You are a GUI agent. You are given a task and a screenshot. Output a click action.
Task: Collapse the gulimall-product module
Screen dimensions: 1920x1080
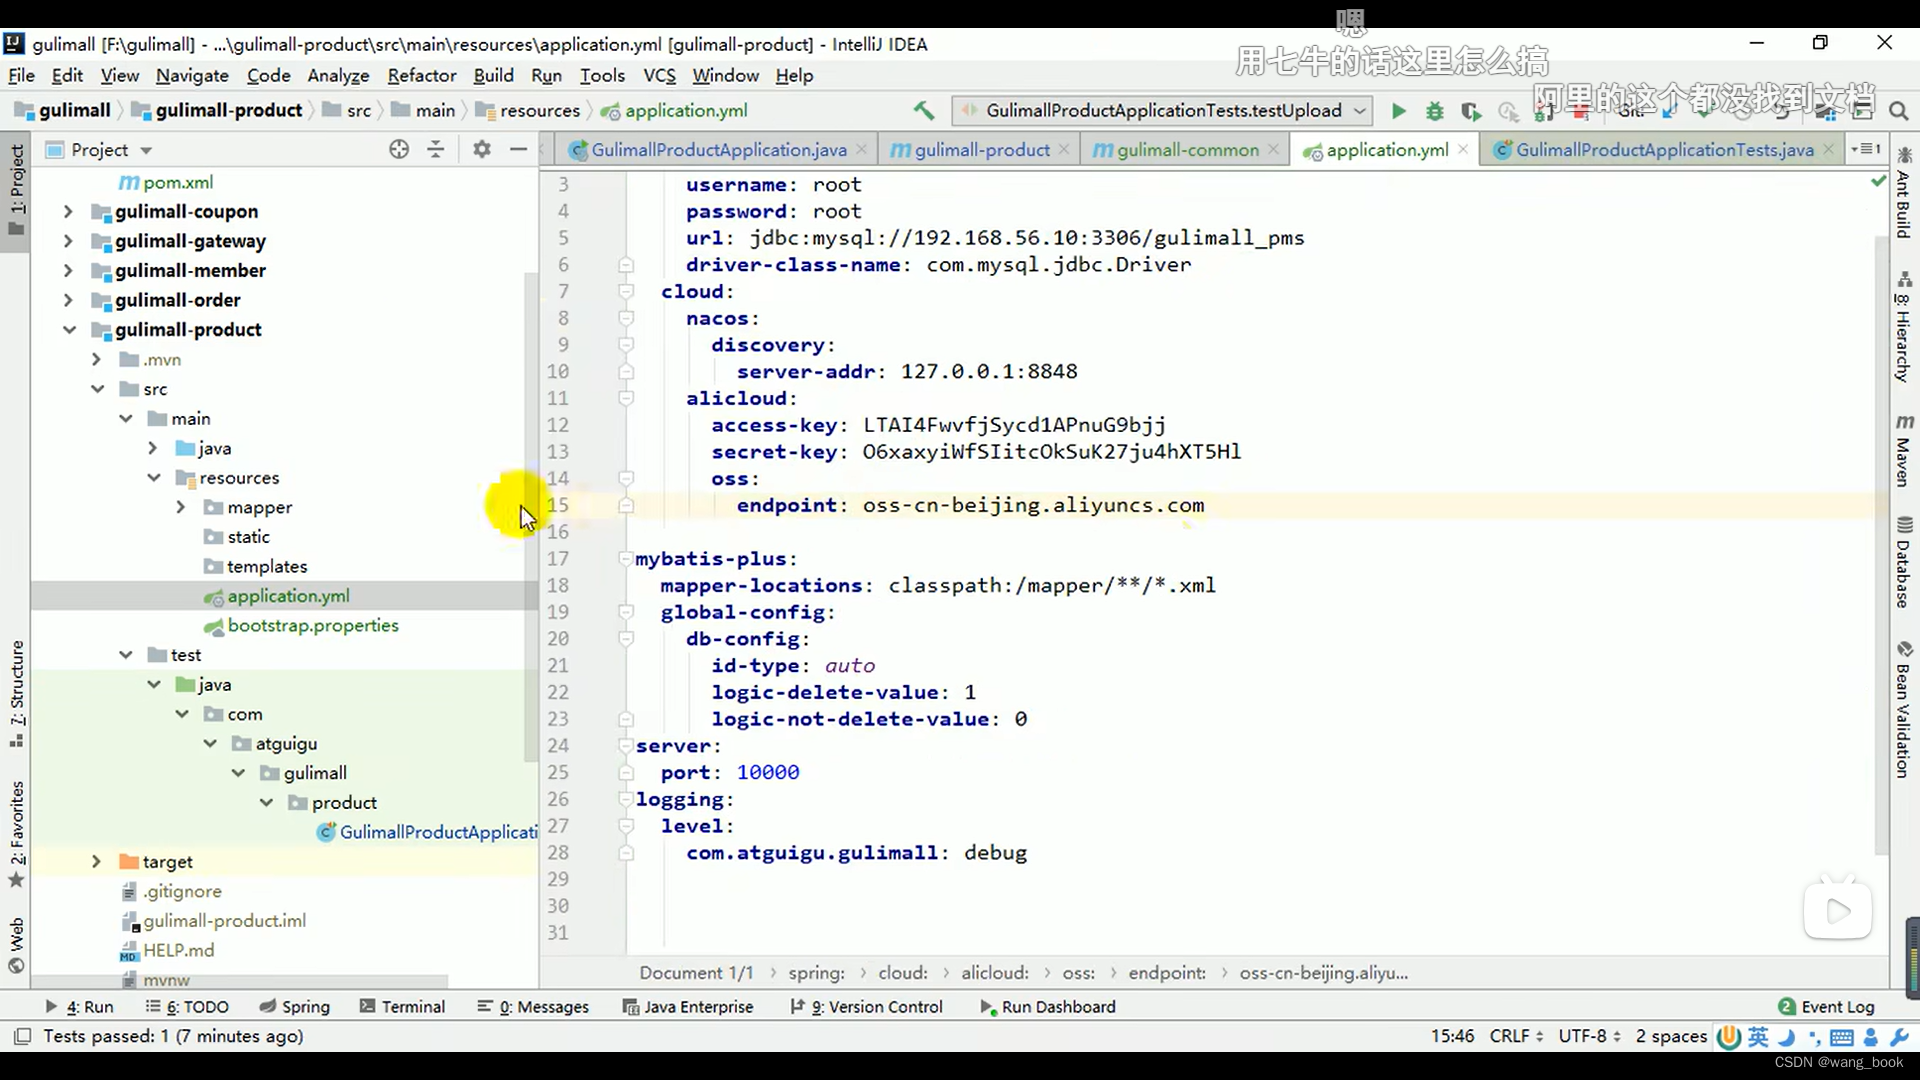coord(68,330)
